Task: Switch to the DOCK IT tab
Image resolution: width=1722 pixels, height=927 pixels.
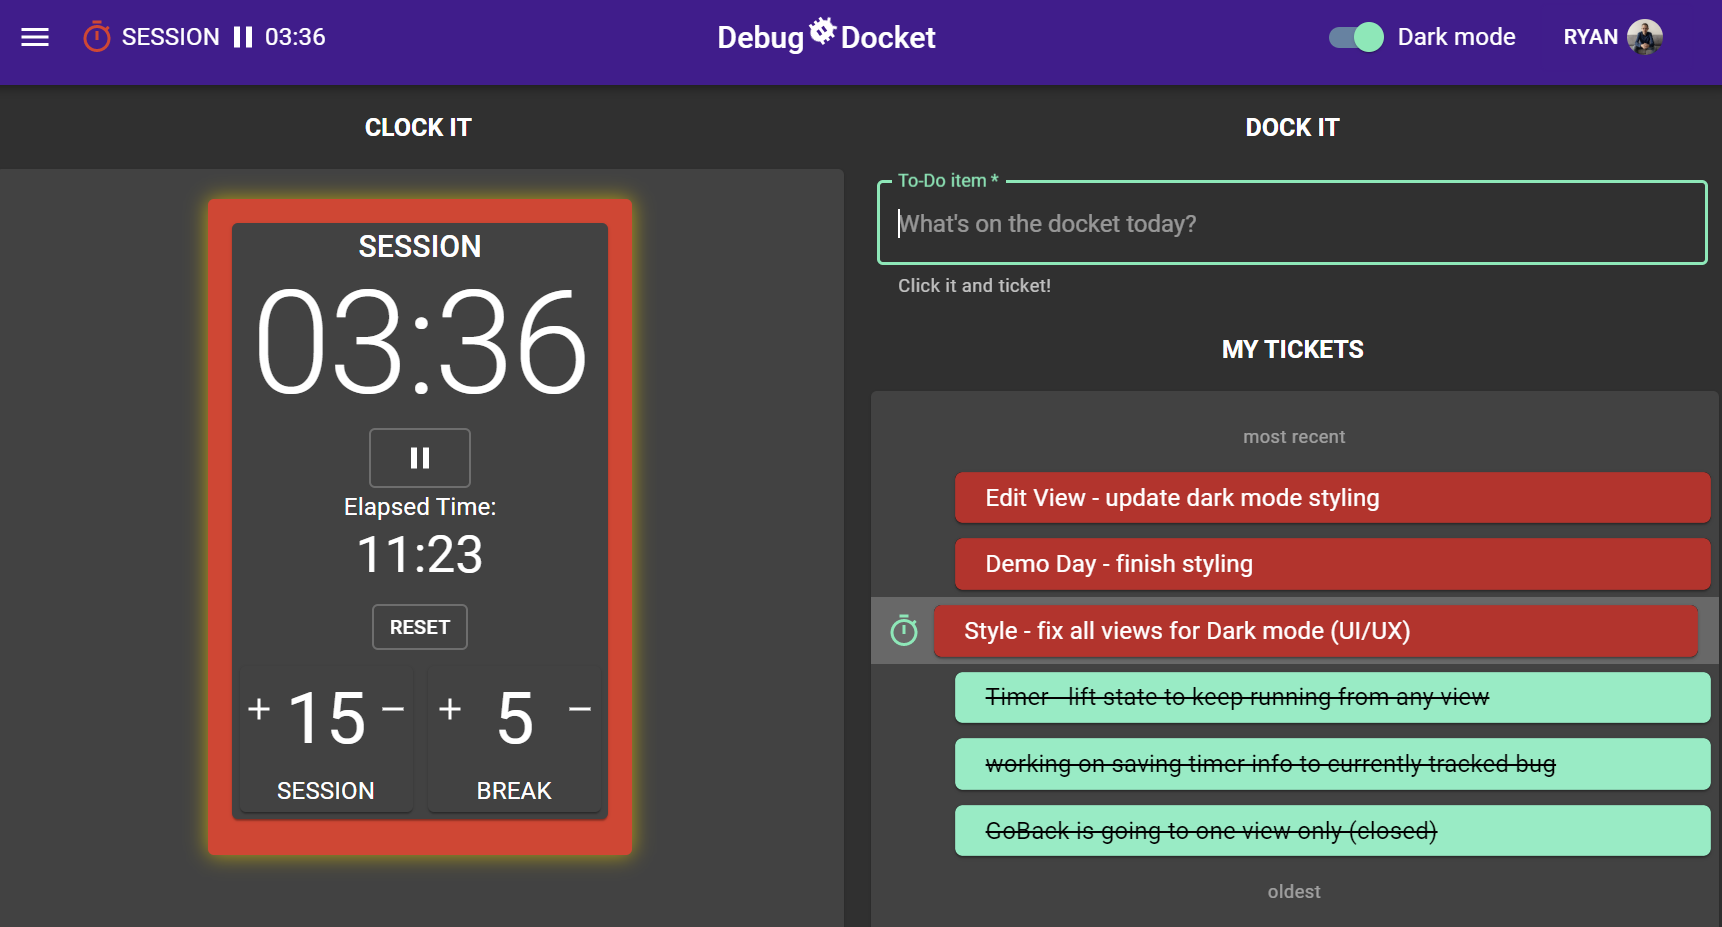Action: (x=1292, y=127)
